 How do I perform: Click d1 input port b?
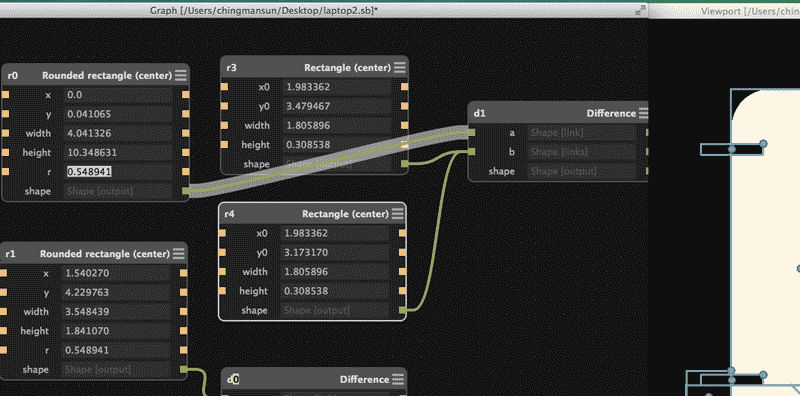472,152
